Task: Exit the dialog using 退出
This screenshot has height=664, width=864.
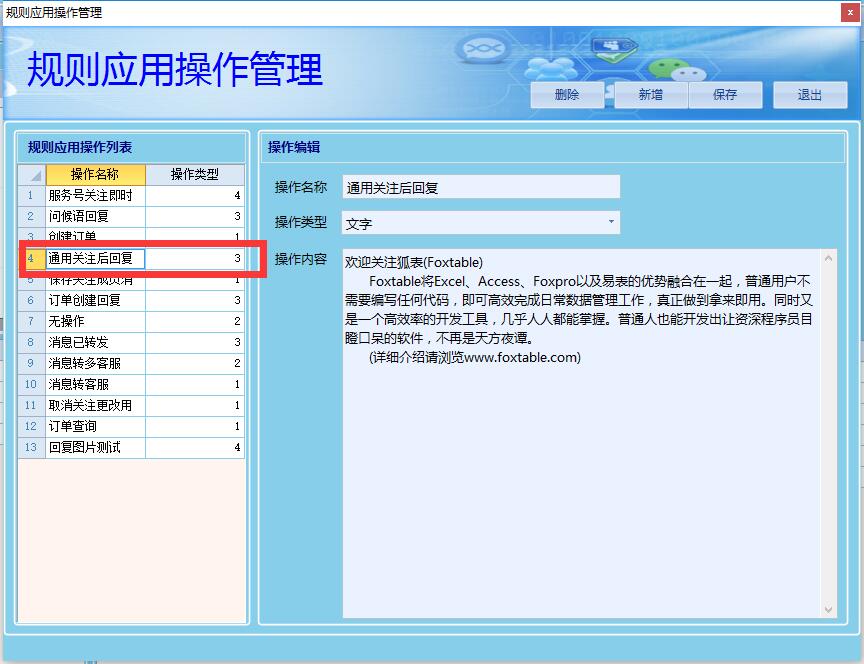Action: tap(810, 95)
